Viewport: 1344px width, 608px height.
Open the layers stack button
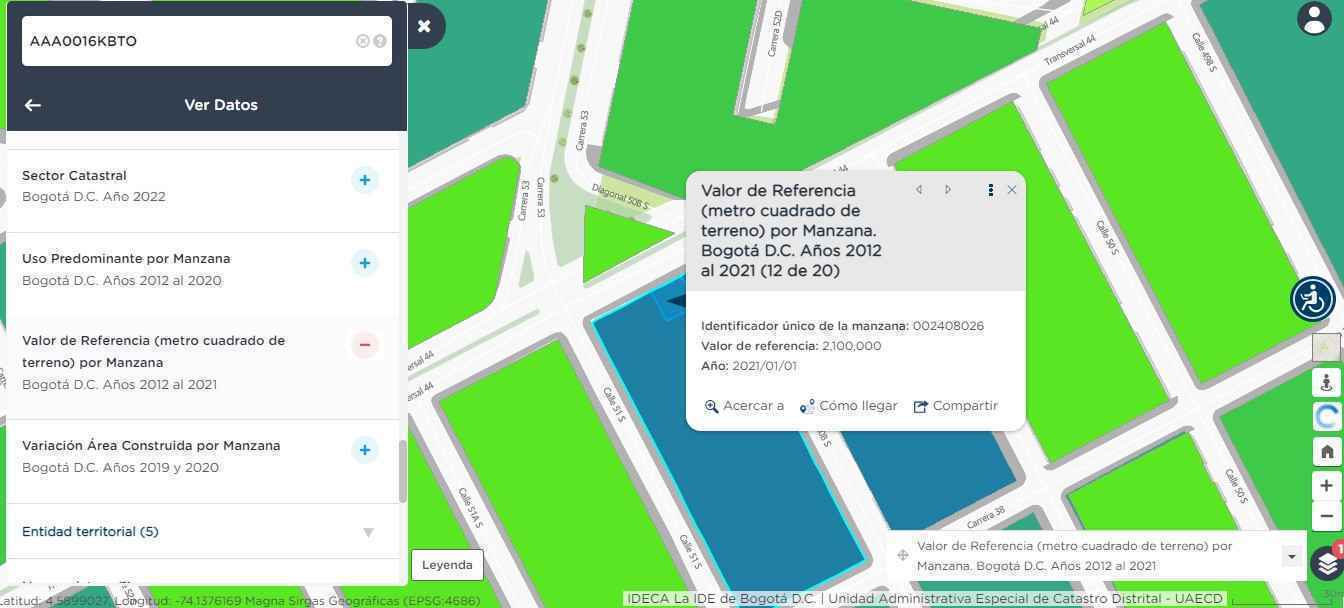(1326, 563)
